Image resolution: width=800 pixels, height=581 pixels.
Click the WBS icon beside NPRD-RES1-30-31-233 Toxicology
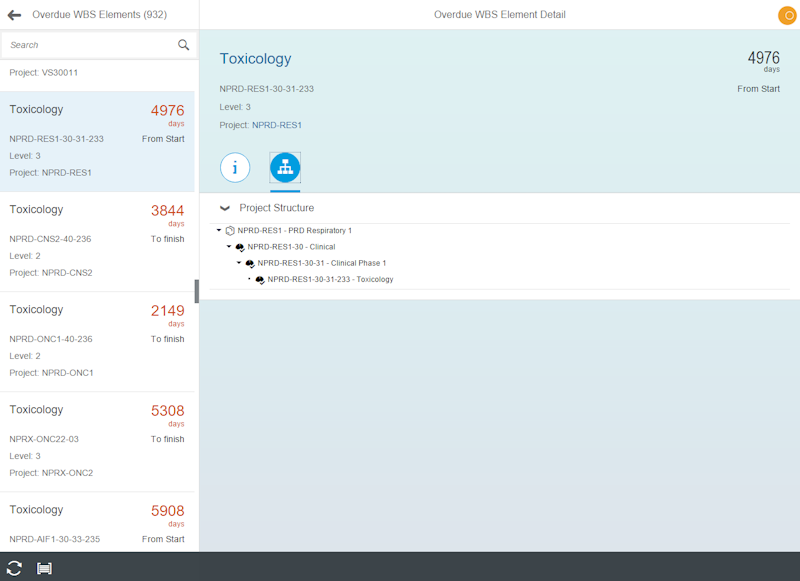(x=260, y=280)
